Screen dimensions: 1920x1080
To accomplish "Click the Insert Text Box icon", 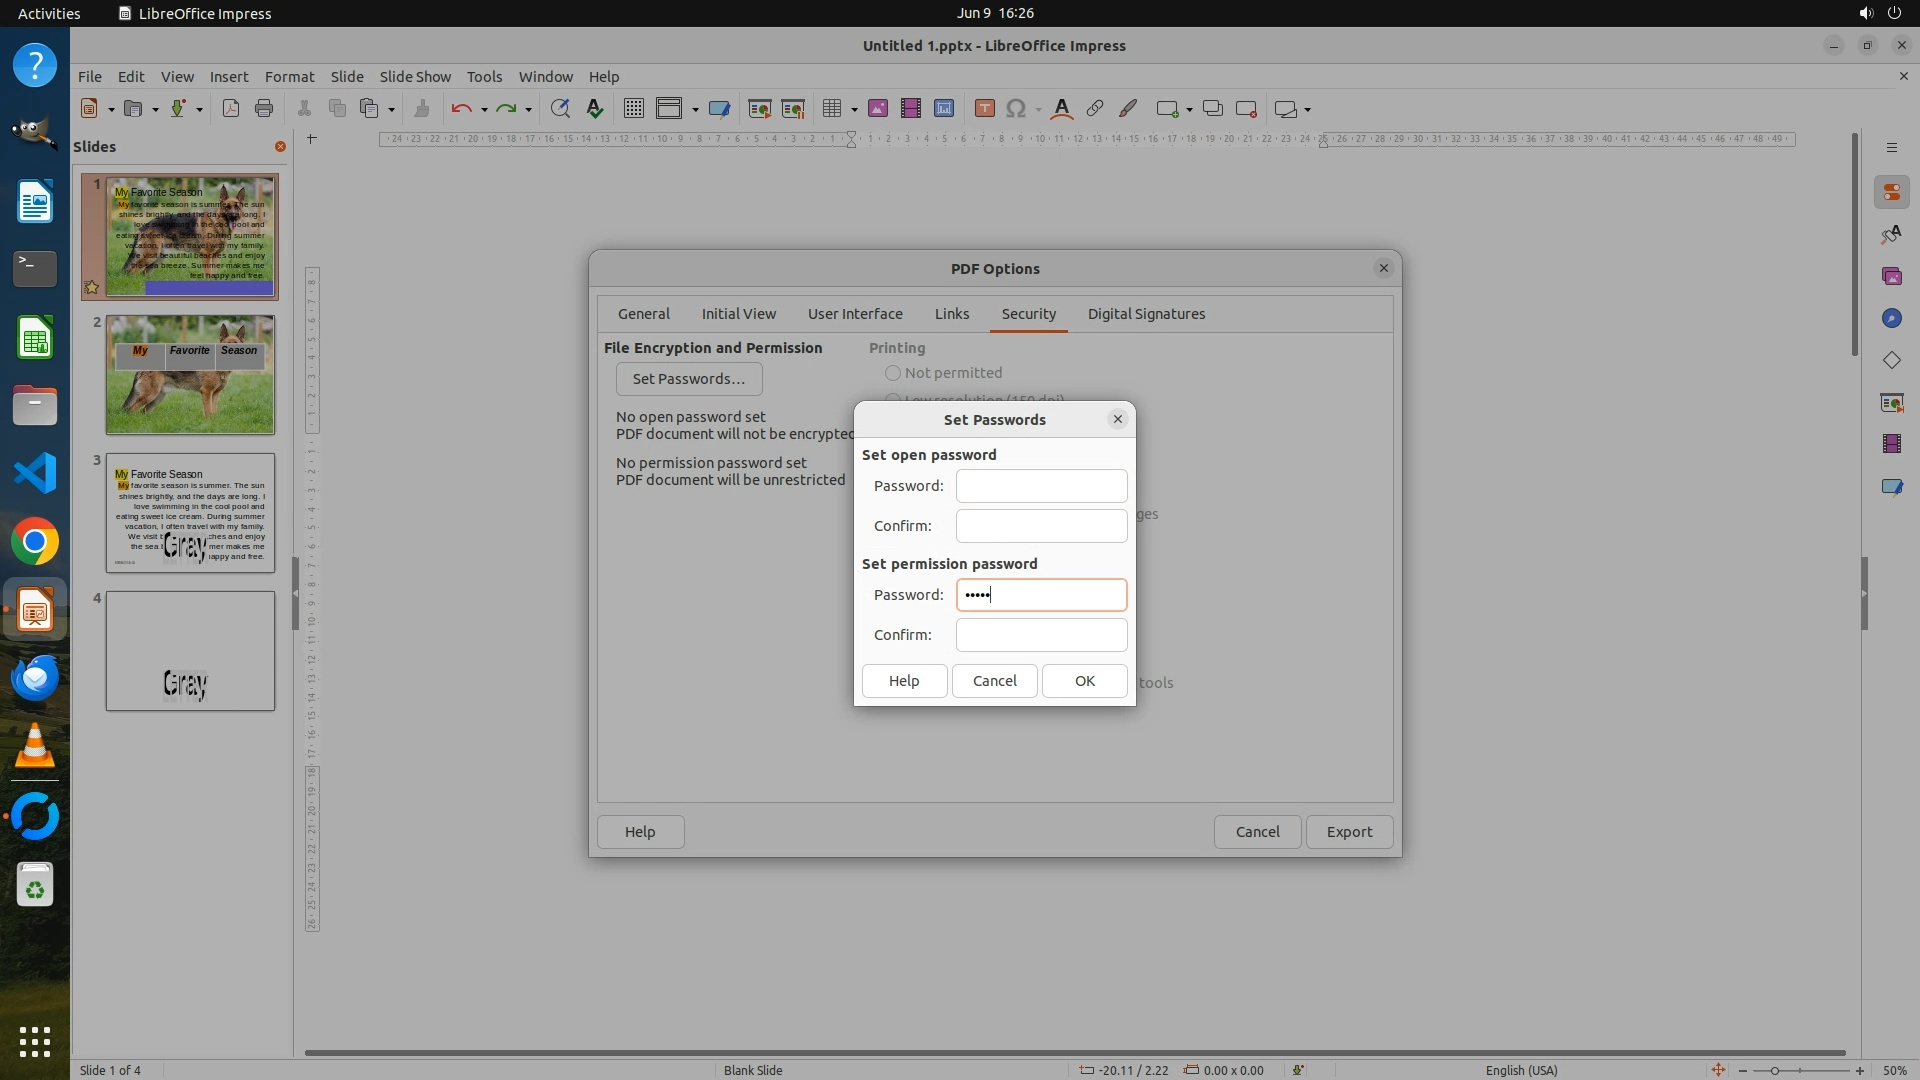I will click(x=984, y=109).
